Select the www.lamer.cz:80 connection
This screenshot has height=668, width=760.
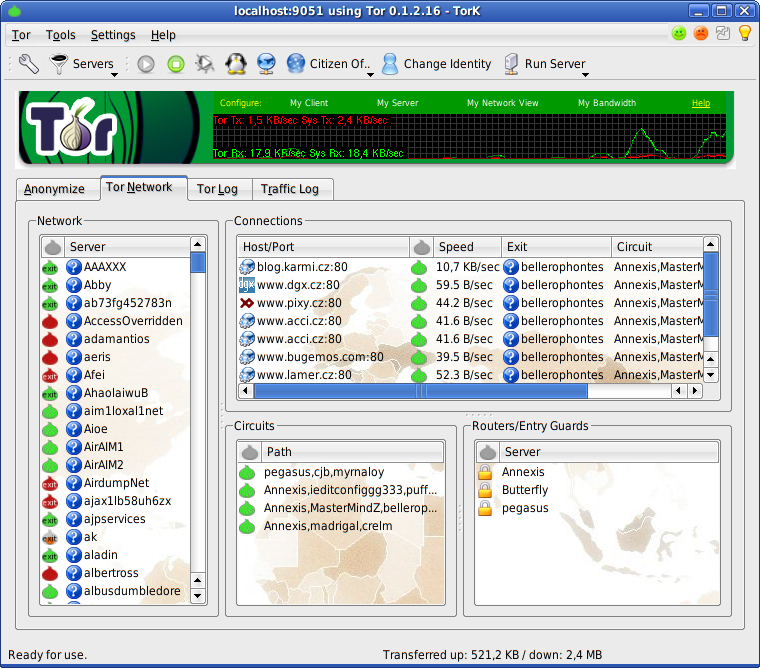point(470,375)
